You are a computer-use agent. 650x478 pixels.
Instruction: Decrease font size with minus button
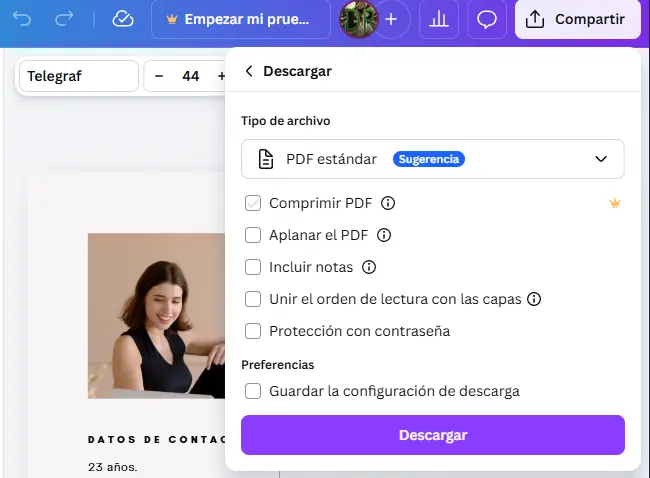[159, 76]
